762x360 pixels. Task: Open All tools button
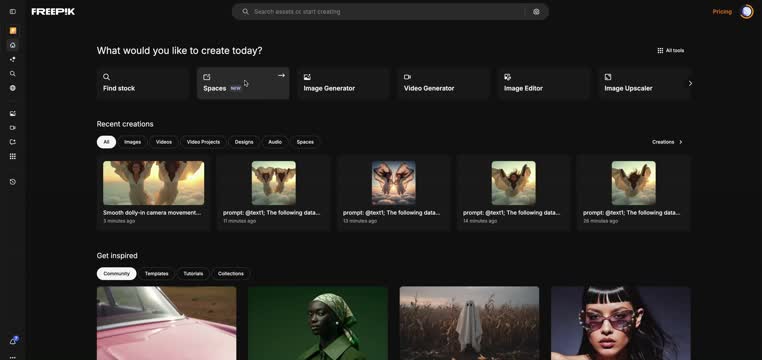point(671,51)
